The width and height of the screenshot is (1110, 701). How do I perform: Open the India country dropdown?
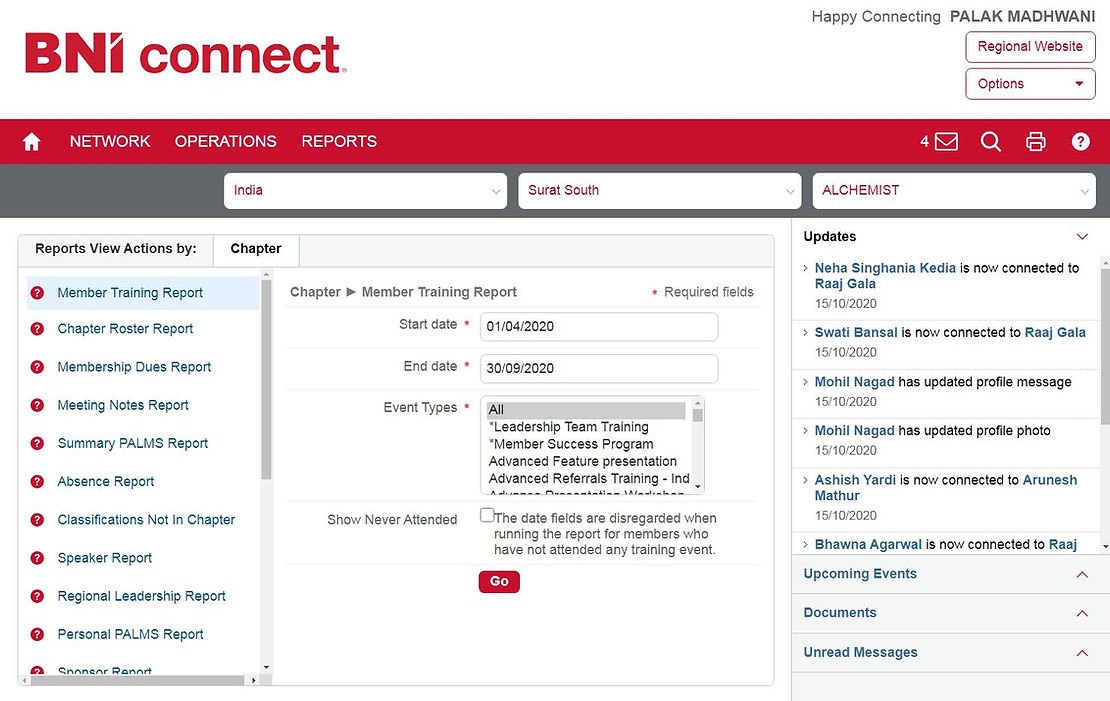(365, 191)
